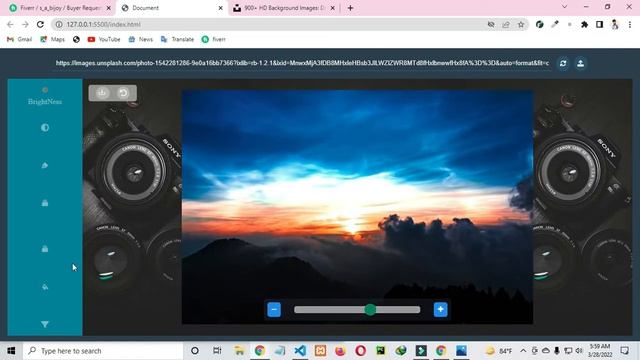The height and width of the screenshot is (360, 640).
Task: Close the HD Background Images tab
Action: 333,8
